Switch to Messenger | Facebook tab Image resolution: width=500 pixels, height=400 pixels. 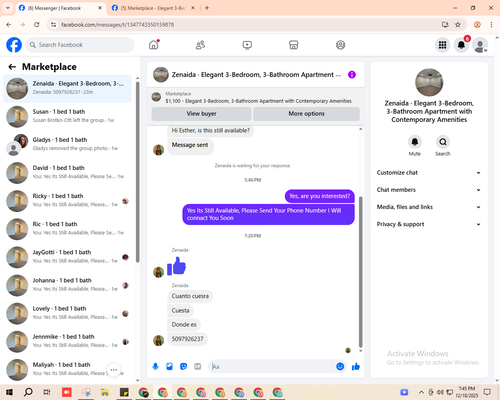tap(61, 8)
